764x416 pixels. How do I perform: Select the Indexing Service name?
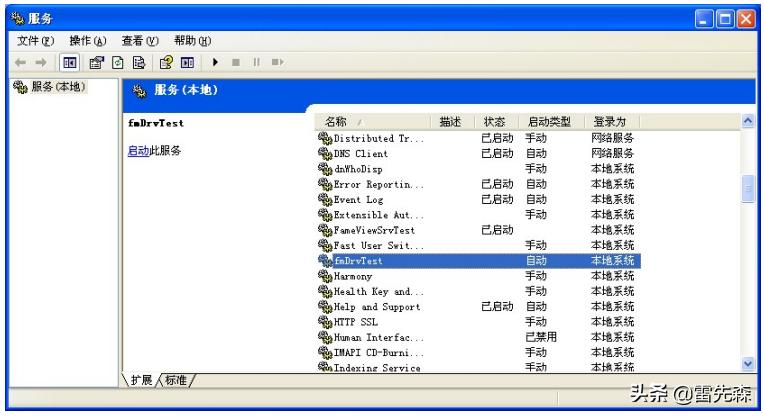point(377,368)
